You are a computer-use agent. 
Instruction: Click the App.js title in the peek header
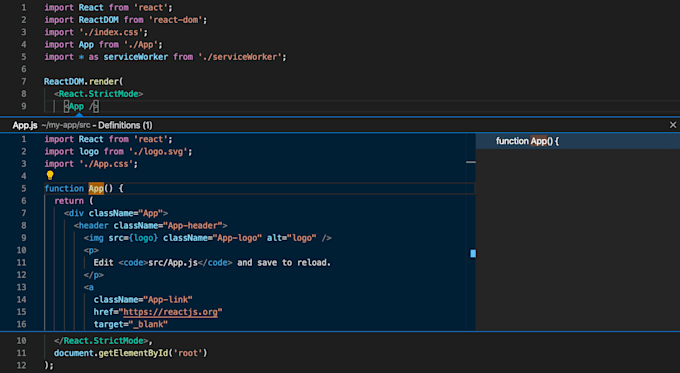(x=25, y=125)
